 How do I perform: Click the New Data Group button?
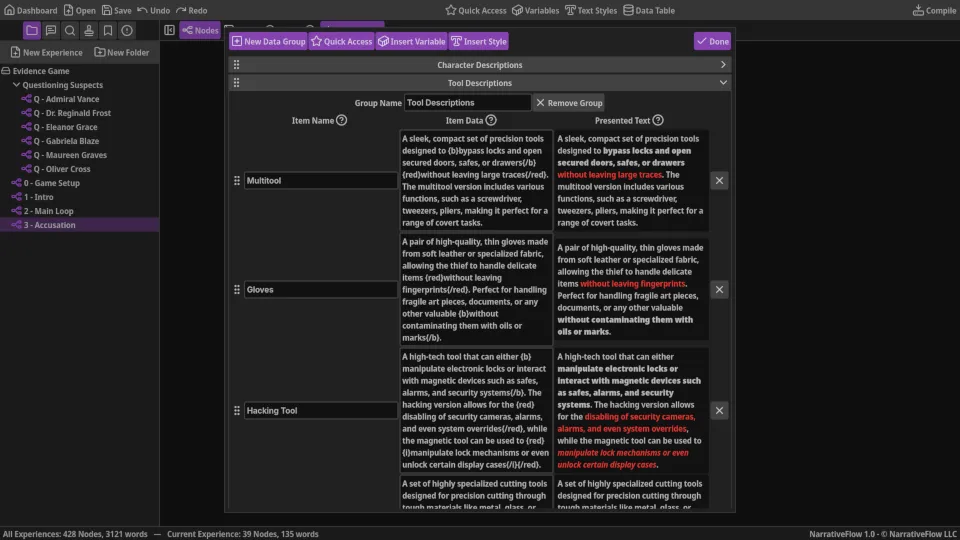(x=268, y=42)
